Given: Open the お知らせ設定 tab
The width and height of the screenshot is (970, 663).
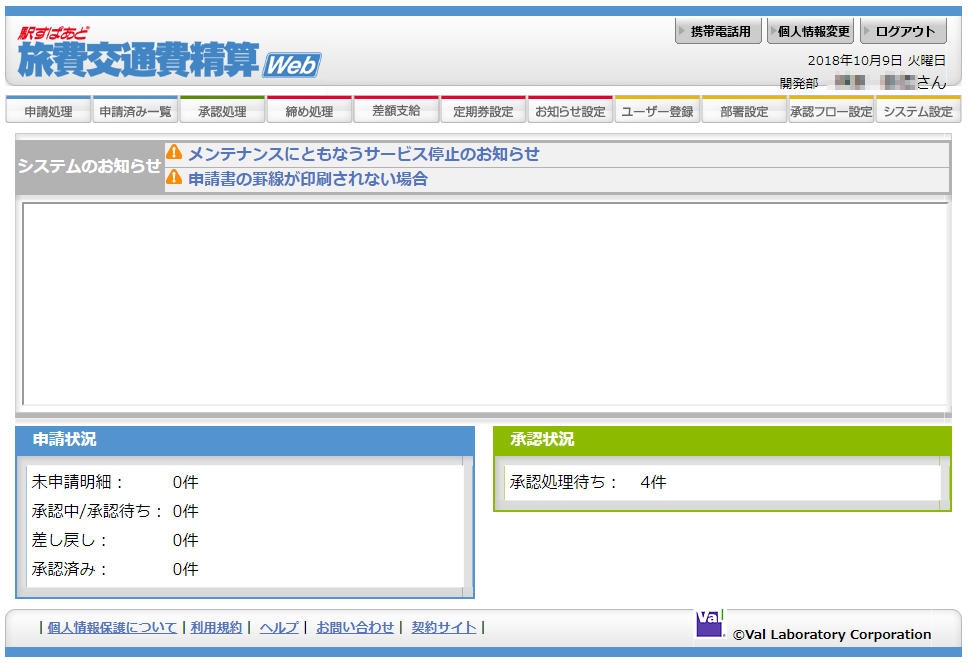Looking at the screenshot, I should coord(570,111).
